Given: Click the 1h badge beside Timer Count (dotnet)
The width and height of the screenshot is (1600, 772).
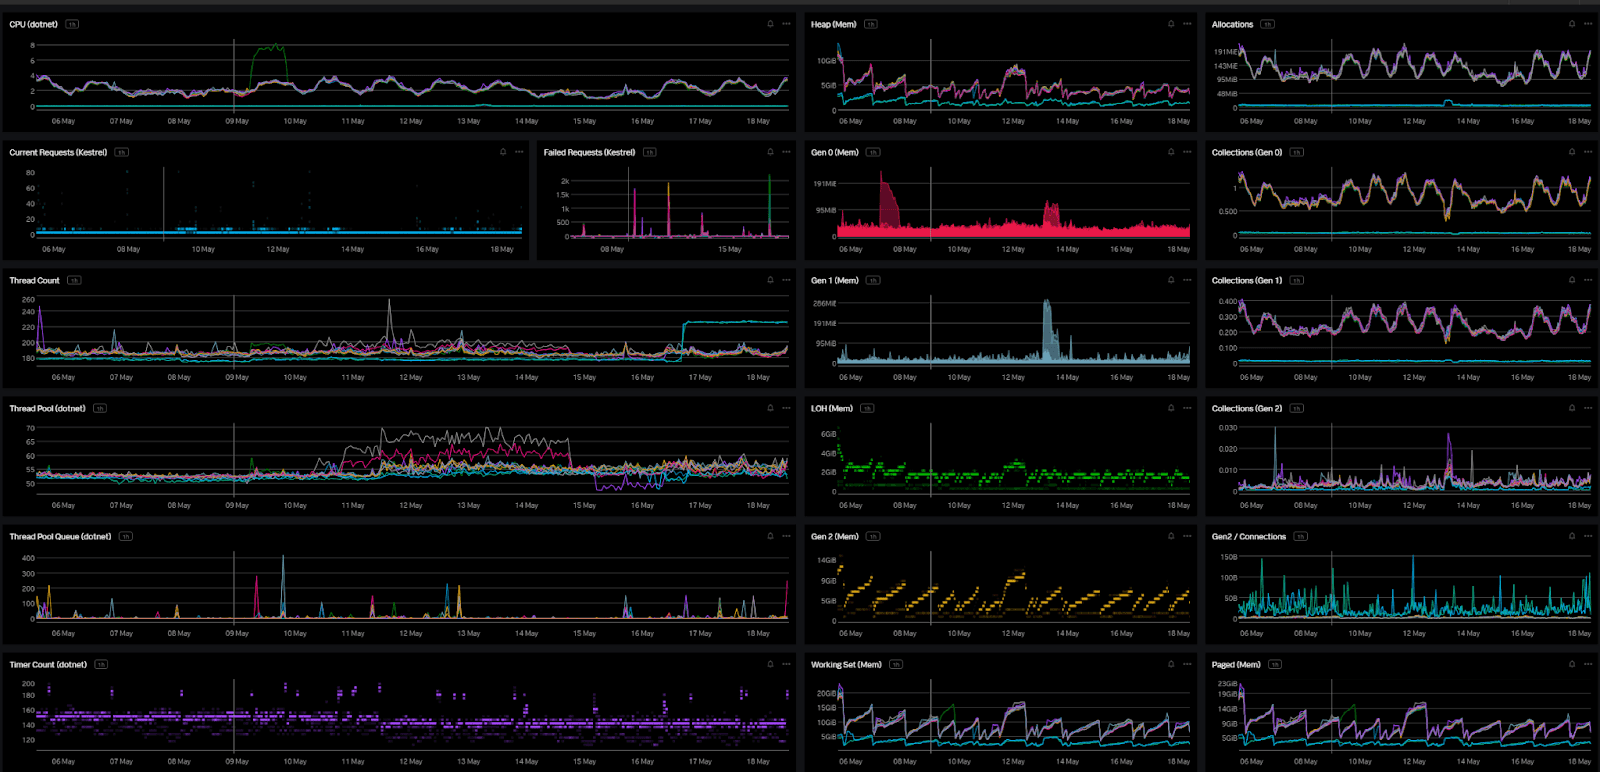Looking at the screenshot, I should 101,664.
